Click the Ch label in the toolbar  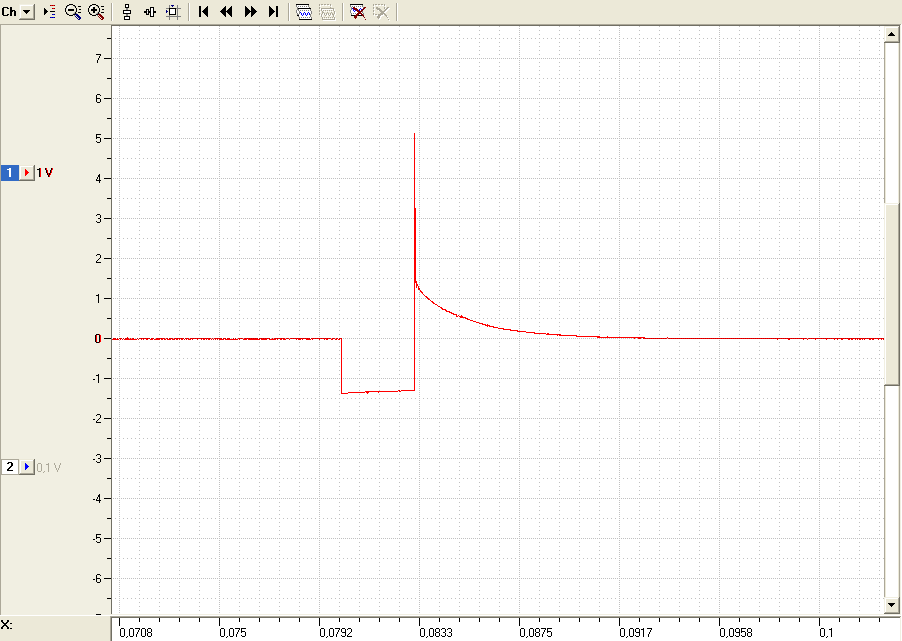pyautogui.click(x=9, y=12)
